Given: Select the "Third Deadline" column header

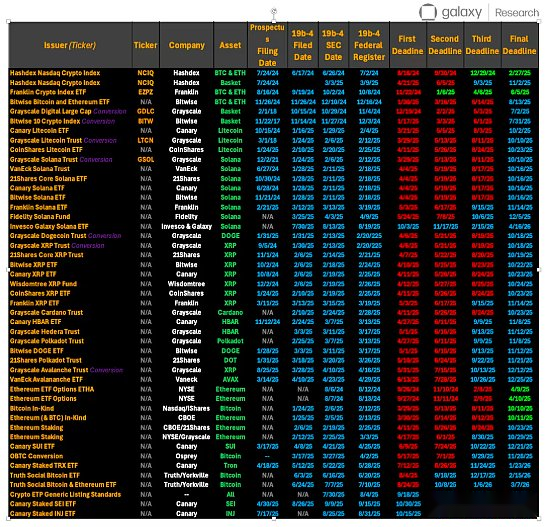Looking at the screenshot, I should tap(482, 45).
